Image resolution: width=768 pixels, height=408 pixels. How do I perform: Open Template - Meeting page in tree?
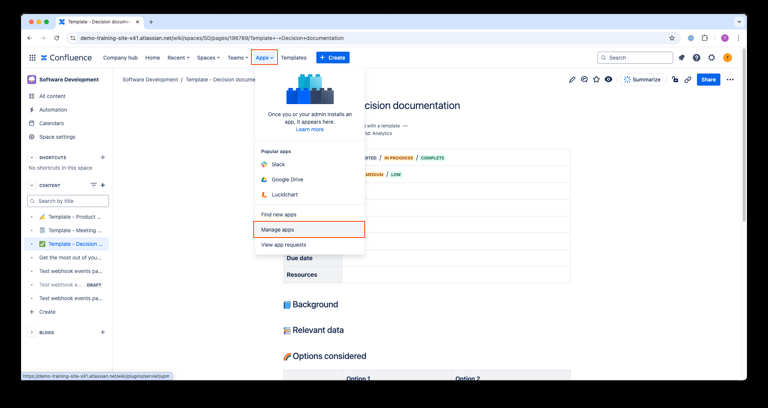point(73,230)
